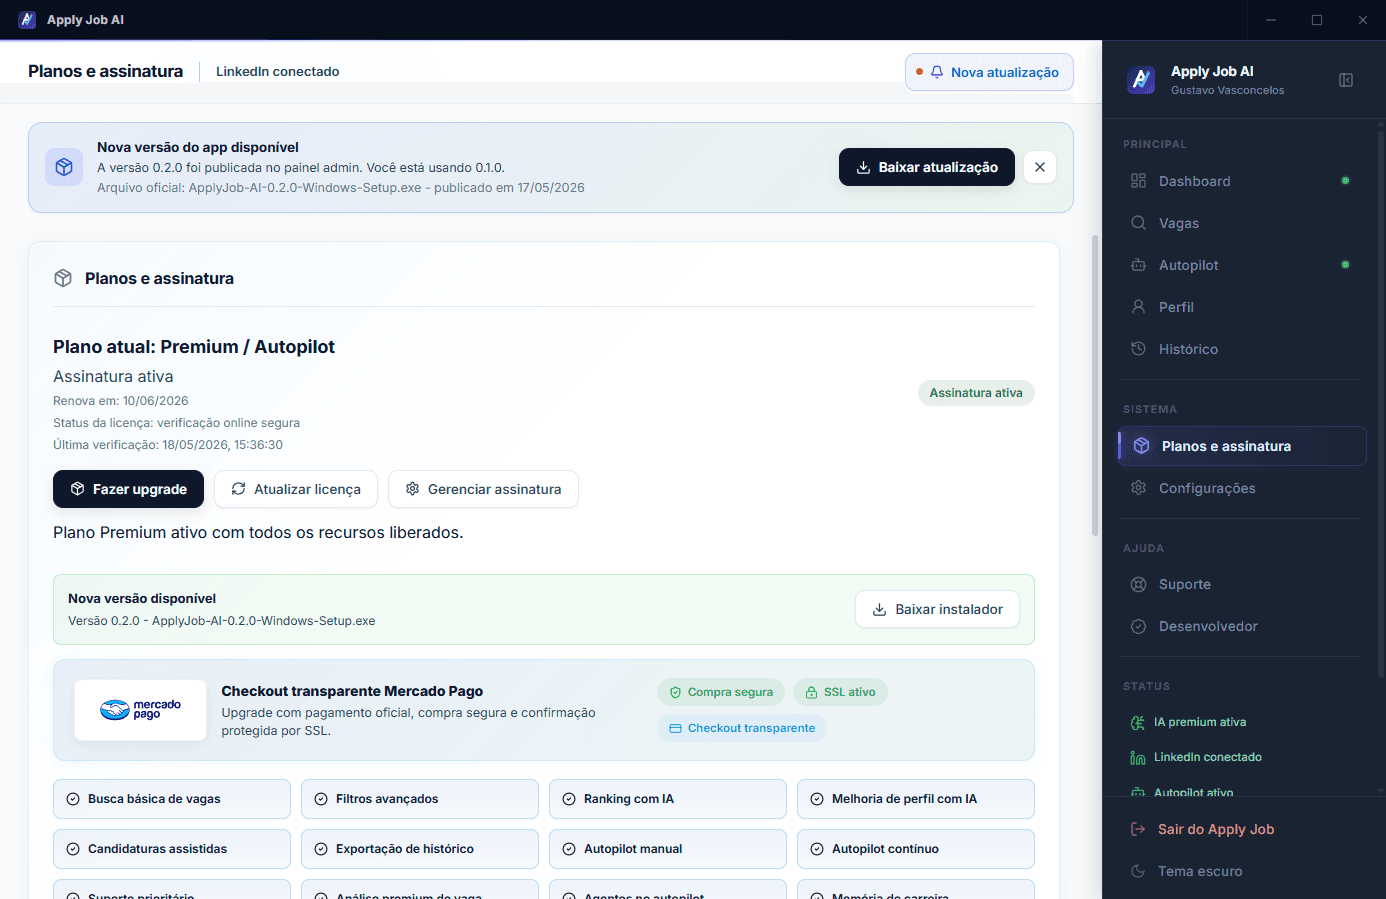Click the Tema escuro moon icon
This screenshot has height=899, width=1386.
click(x=1138, y=871)
